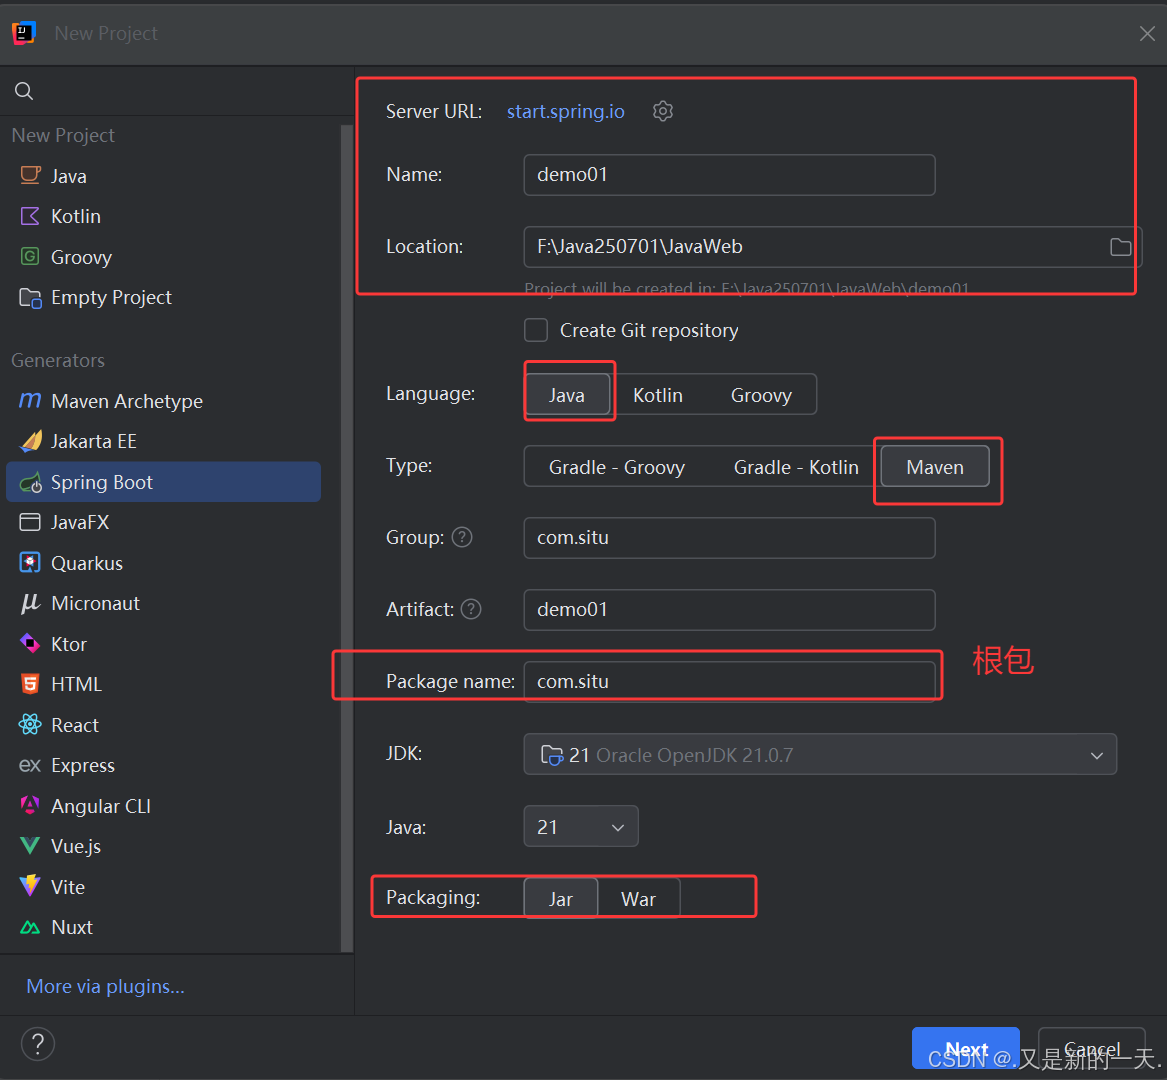1167x1080 pixels.
Task: Click the IntelliJ IDEA logo in title bar
Action: coord(24,33)
